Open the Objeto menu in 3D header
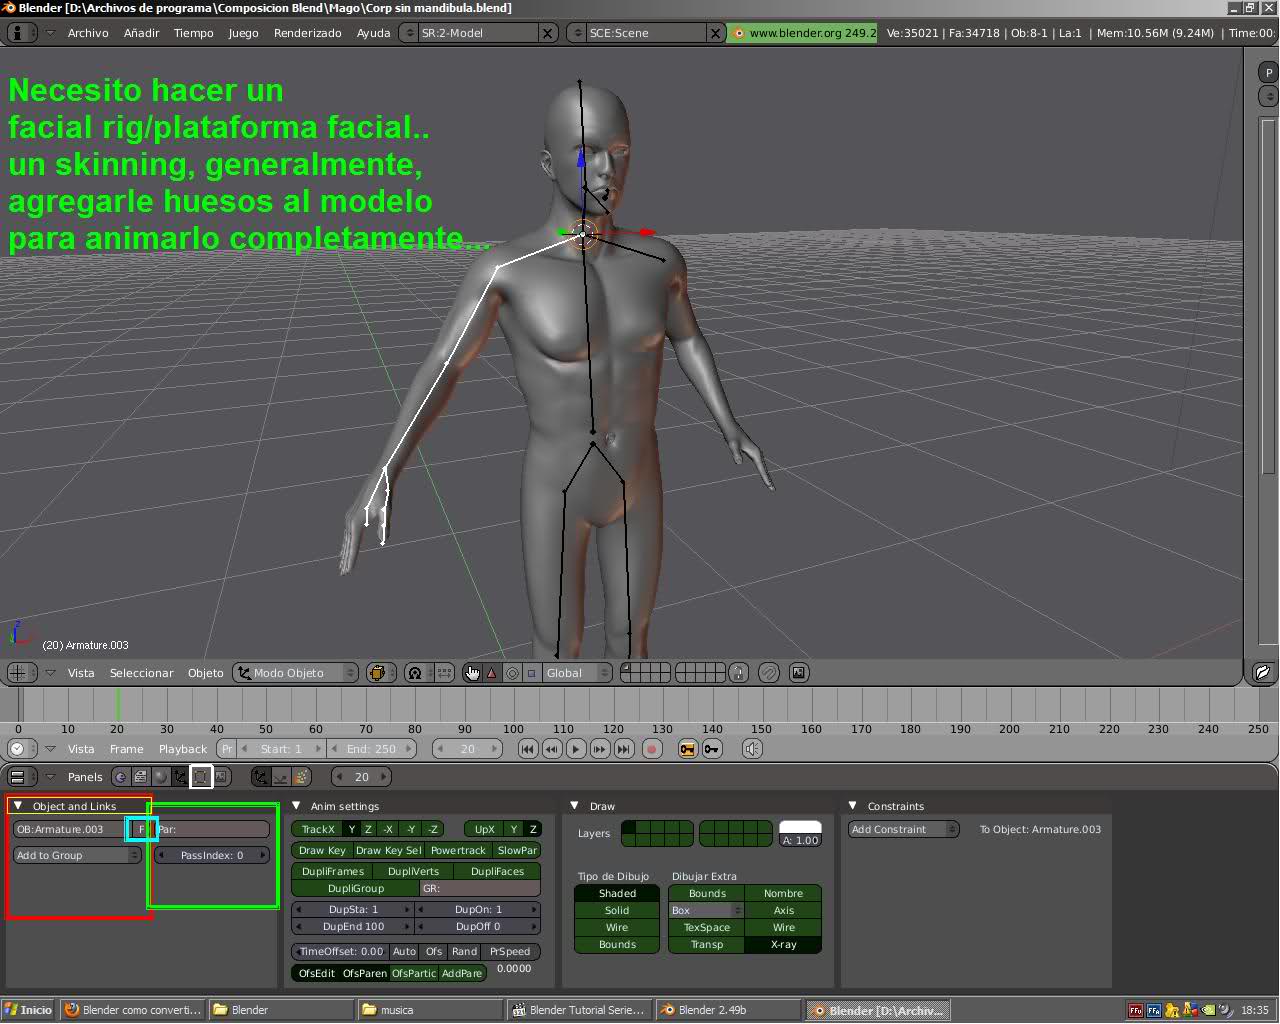The width and height of the screenshot is (1280, 1024). [205, 673]
